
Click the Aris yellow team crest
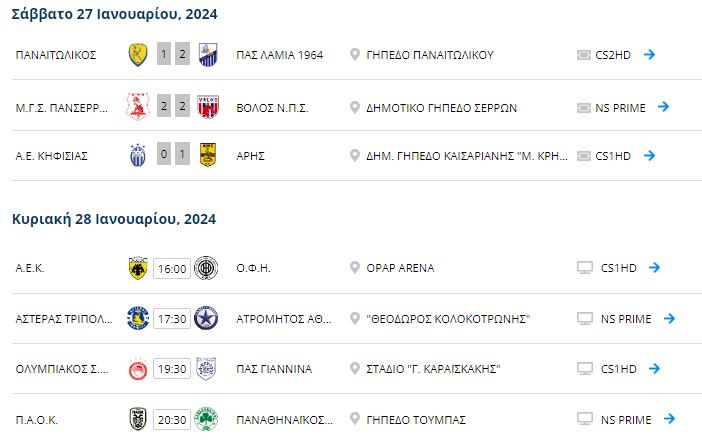click(x=208, y=155)
